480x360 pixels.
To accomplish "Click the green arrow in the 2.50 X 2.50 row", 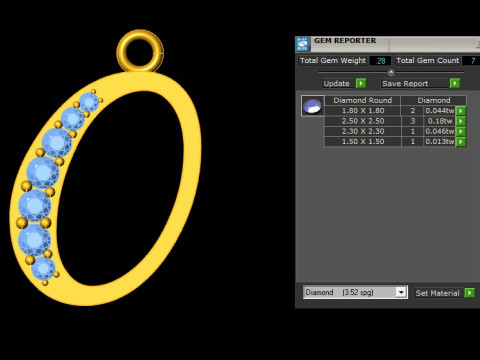I will [x=461, y=121].
